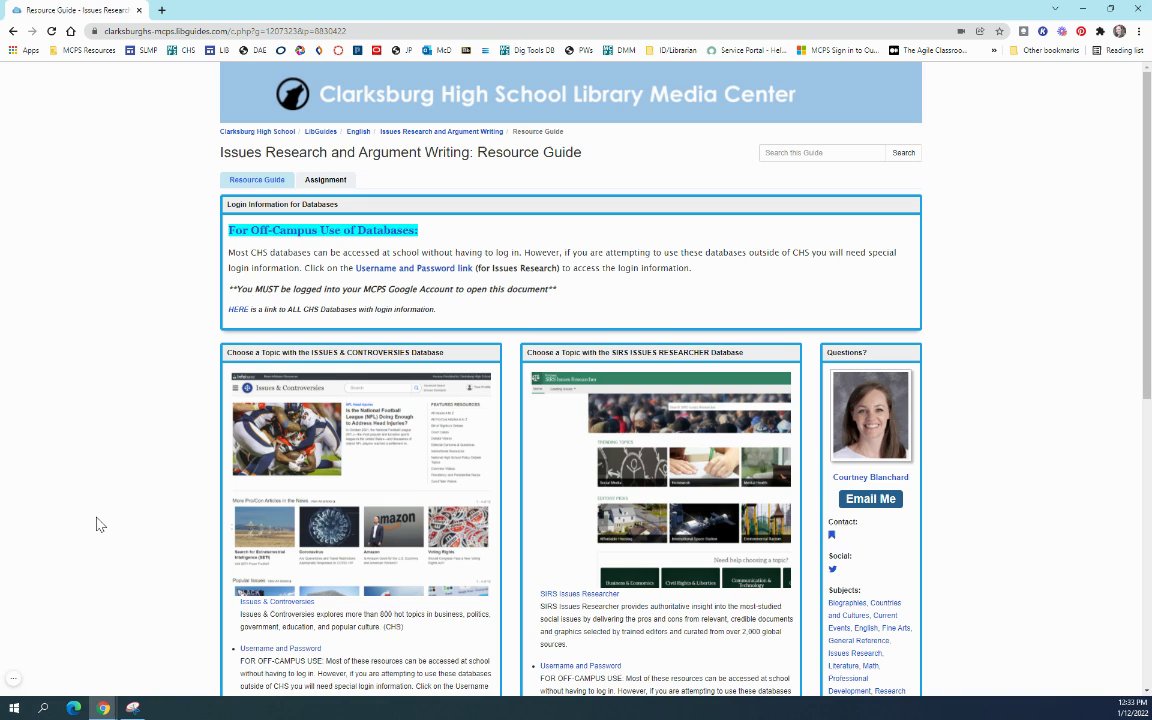Open the SIRS Issues Researcher screenshot thumbnail
The width and height of the screenshot is (1152, 720).
(x=661, y=480)
